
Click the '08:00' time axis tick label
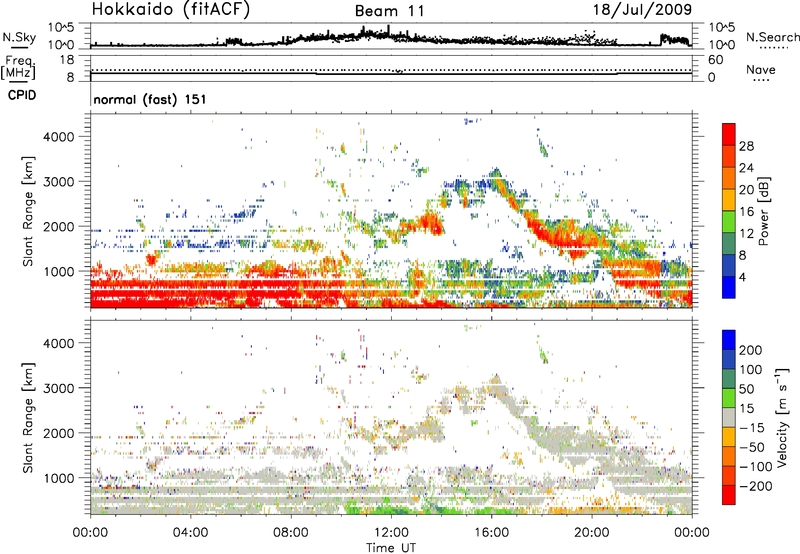291,532
